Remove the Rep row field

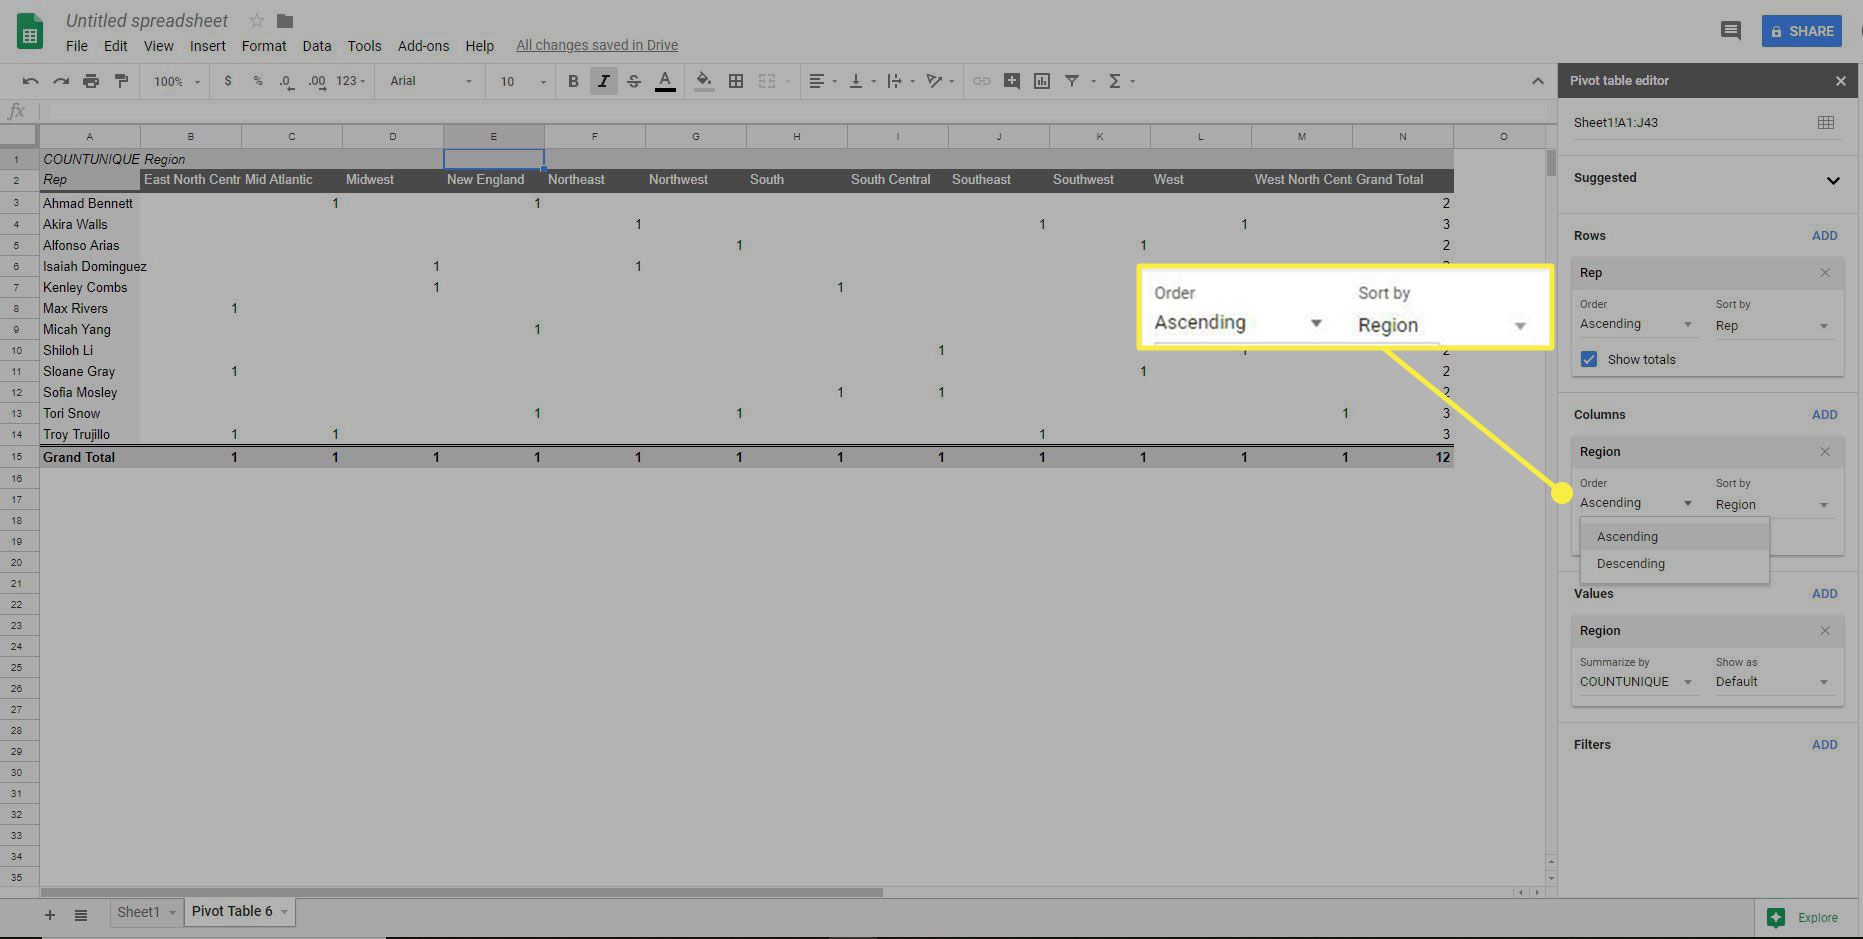1825,272
